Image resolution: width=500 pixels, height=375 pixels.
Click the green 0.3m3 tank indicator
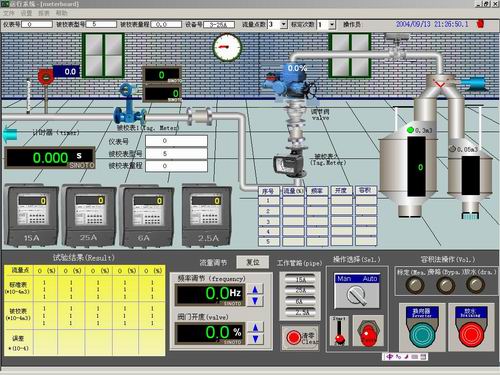(410, 130)
